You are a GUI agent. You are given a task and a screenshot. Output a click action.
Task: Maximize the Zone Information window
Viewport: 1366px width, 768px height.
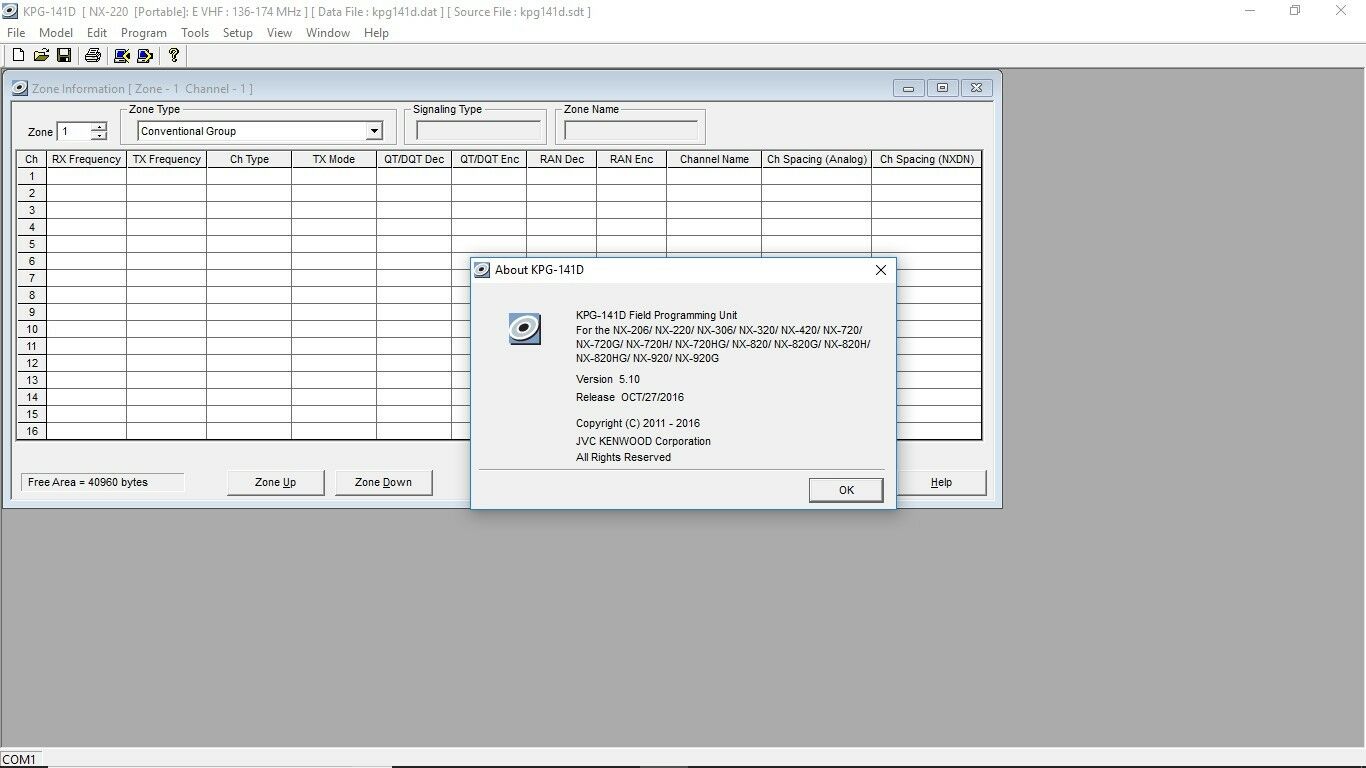click(942, 88)
